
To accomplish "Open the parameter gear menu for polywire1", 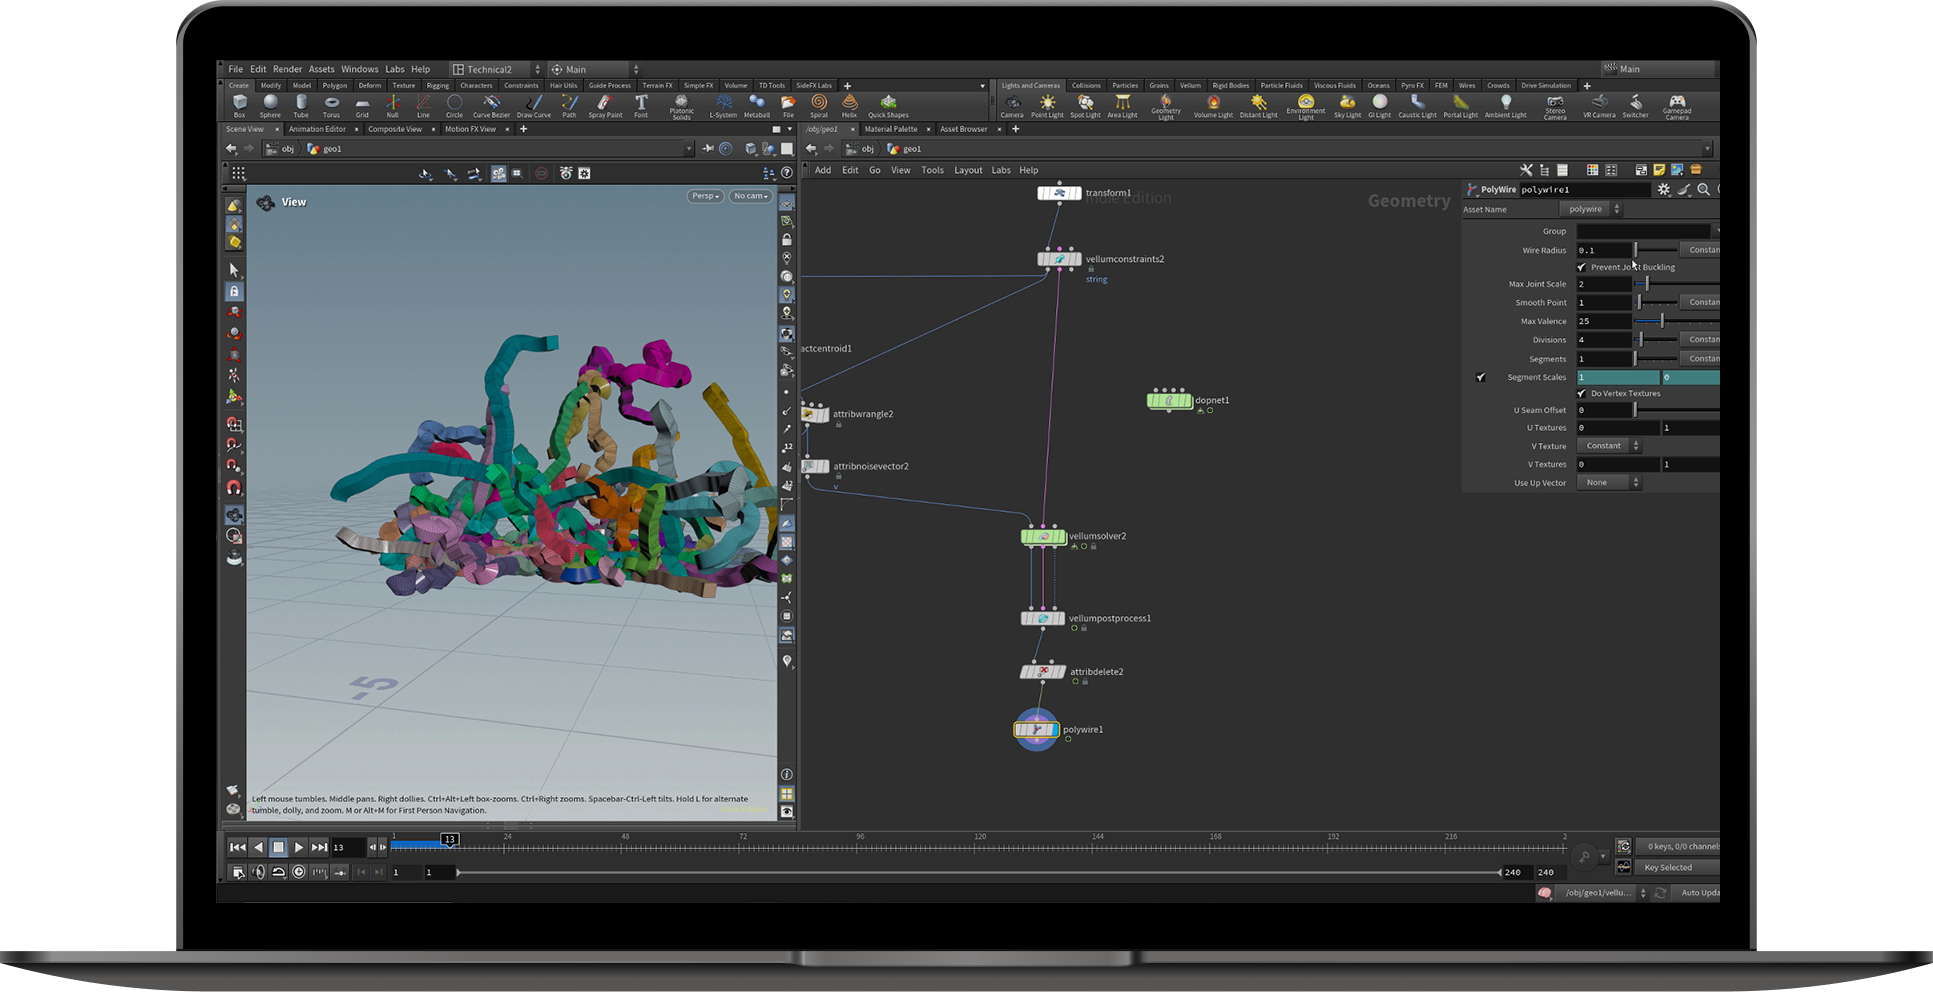I will coord(1664,190).
